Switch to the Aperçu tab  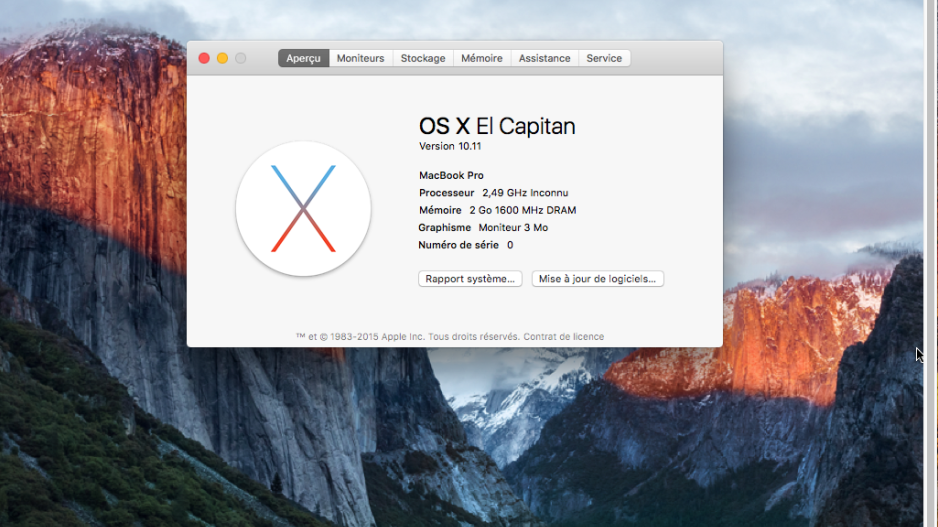pyautogui.click(x=303, y=58)
